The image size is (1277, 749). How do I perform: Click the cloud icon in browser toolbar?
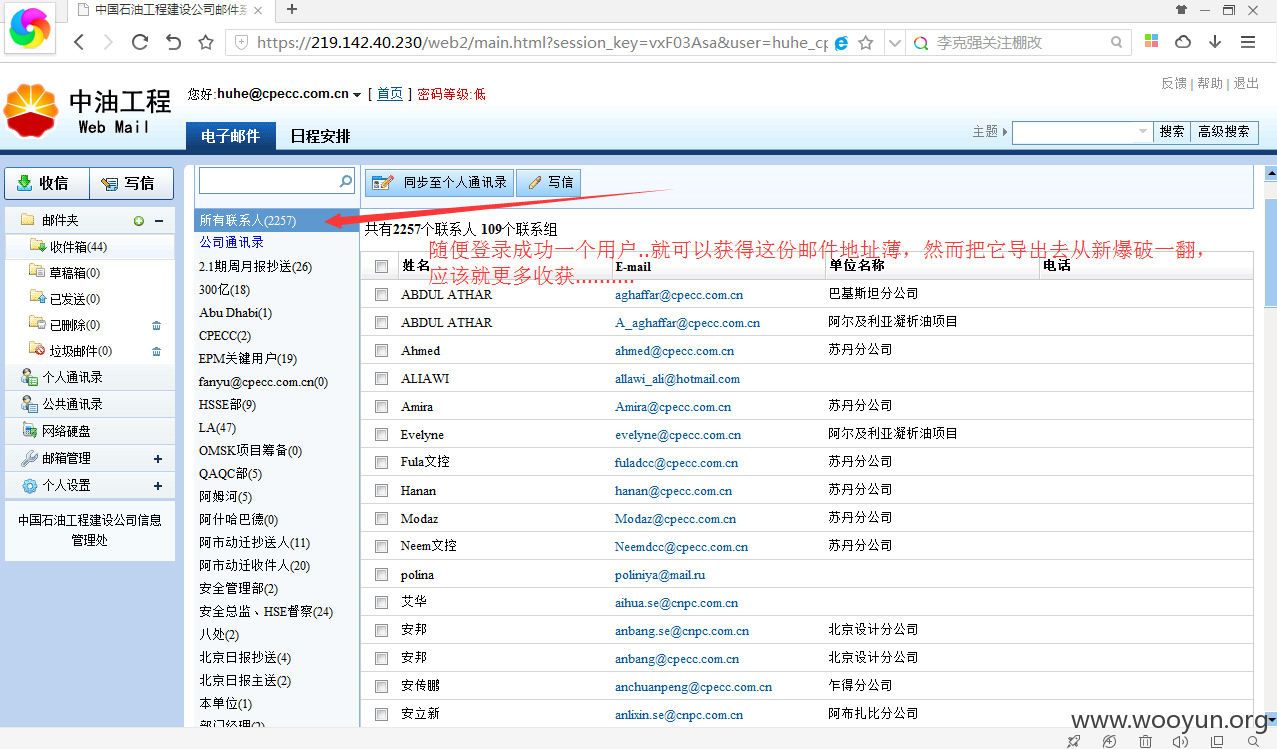[1183, 43]
